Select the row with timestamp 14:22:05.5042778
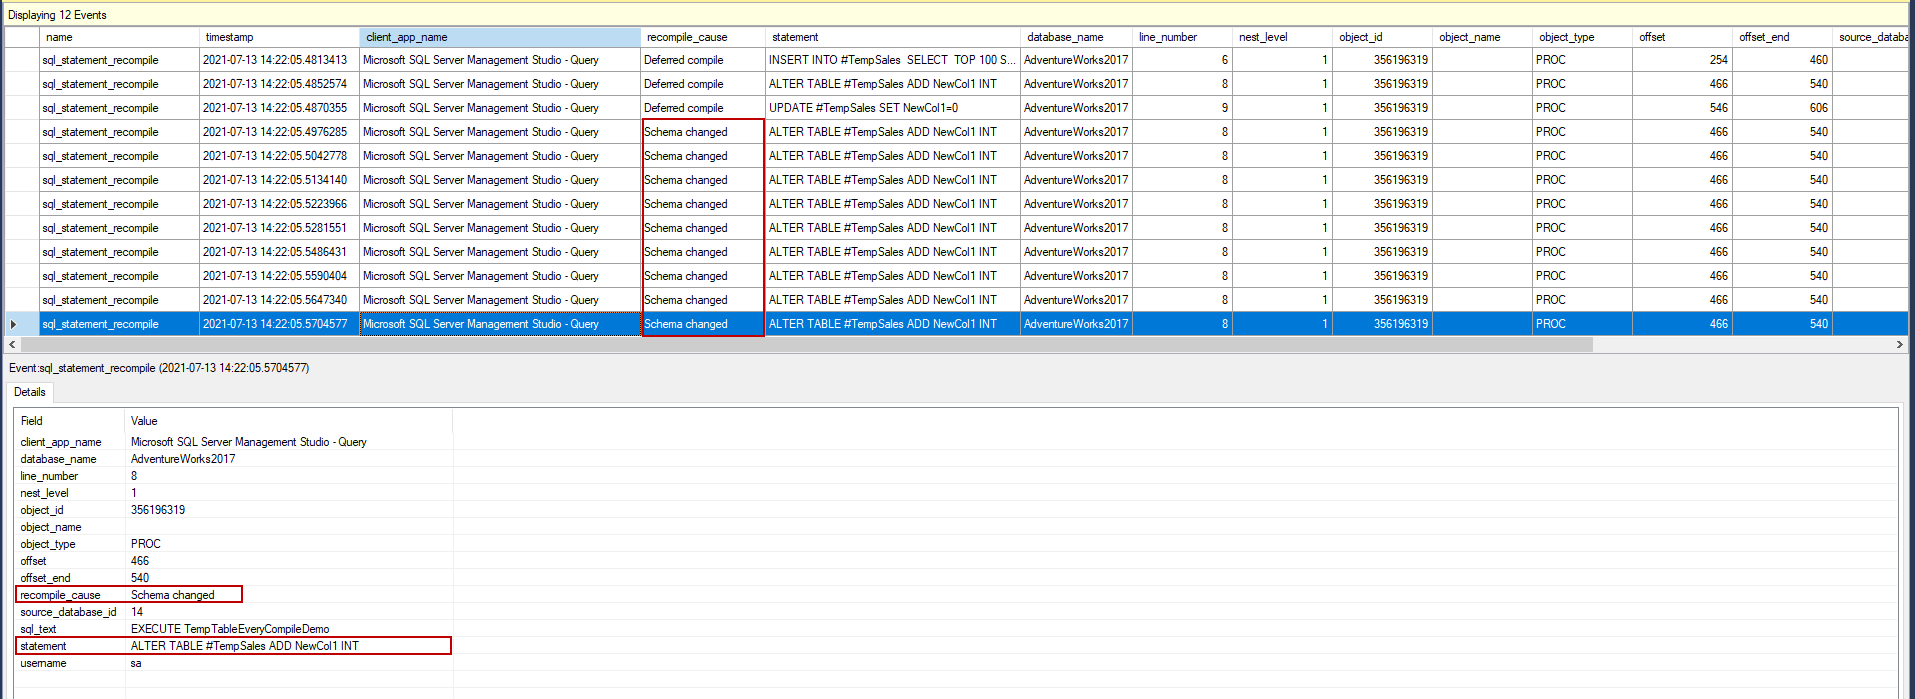The width and height of the screenshot is (1915, 699). pyautogui.click(x=956, y=156)
